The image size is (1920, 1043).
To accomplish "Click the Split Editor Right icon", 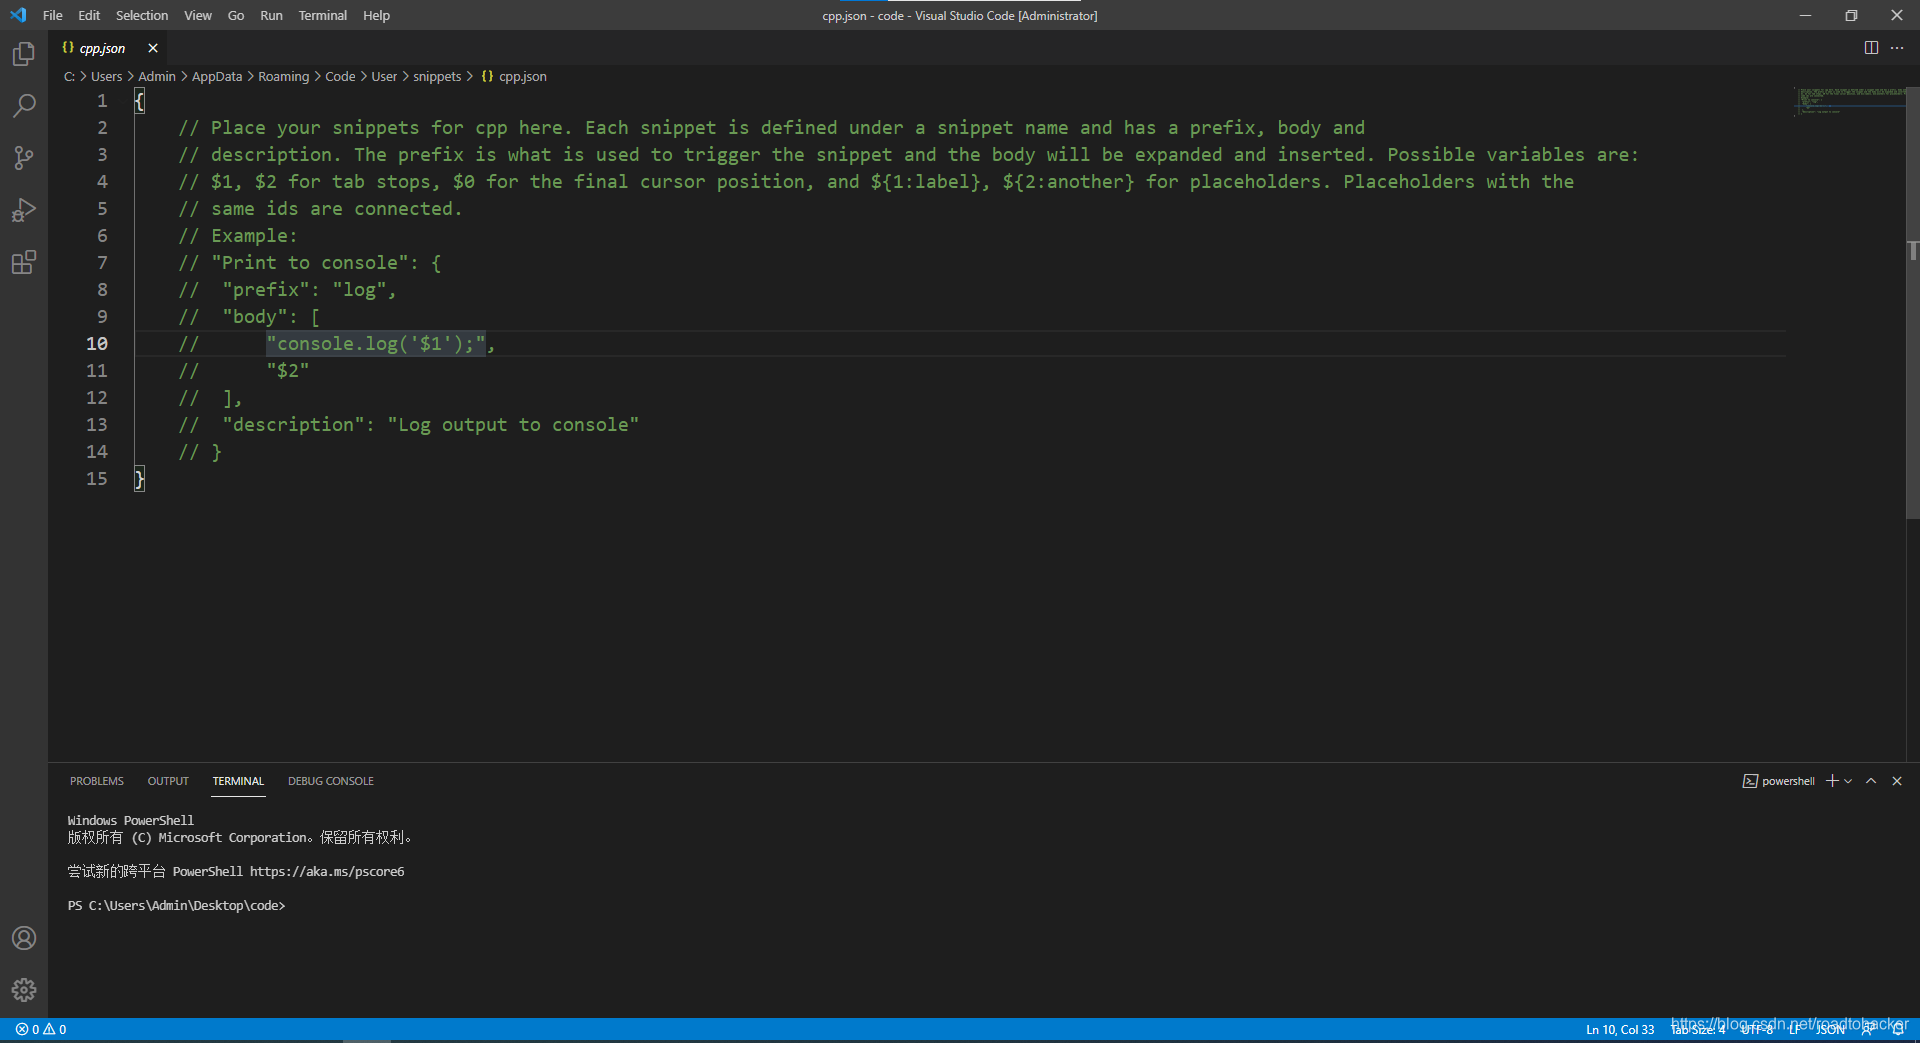I will (1871, 48).
